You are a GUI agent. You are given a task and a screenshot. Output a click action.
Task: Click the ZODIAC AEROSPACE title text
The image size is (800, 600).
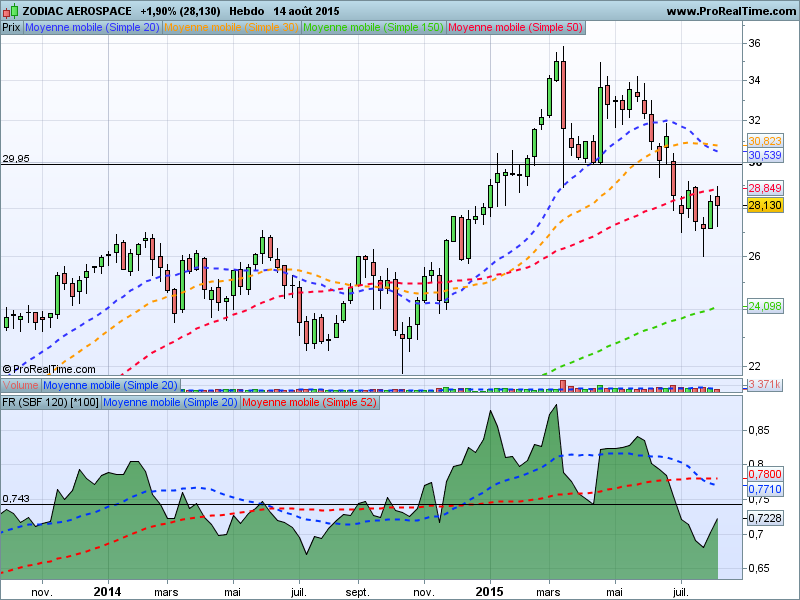(77, 11)
